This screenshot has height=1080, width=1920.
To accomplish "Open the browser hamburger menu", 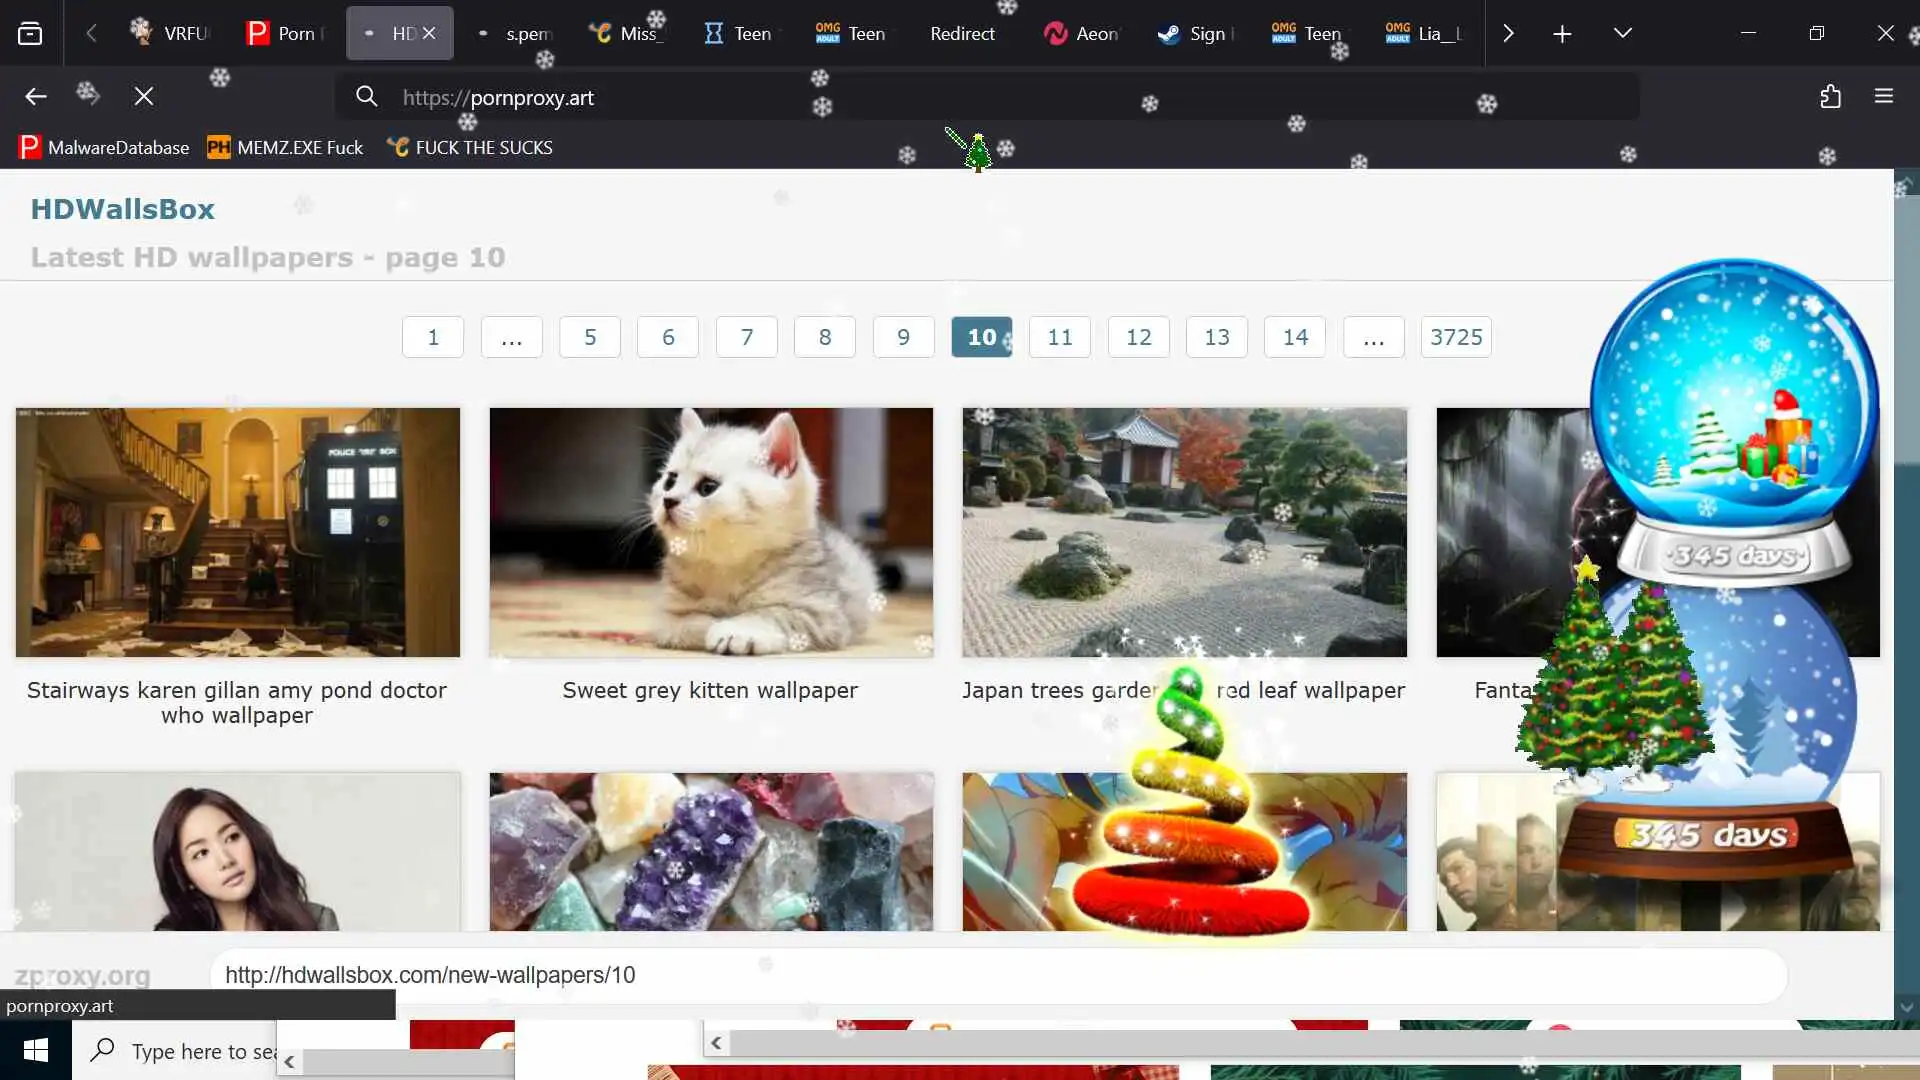I will point(1884,96).
